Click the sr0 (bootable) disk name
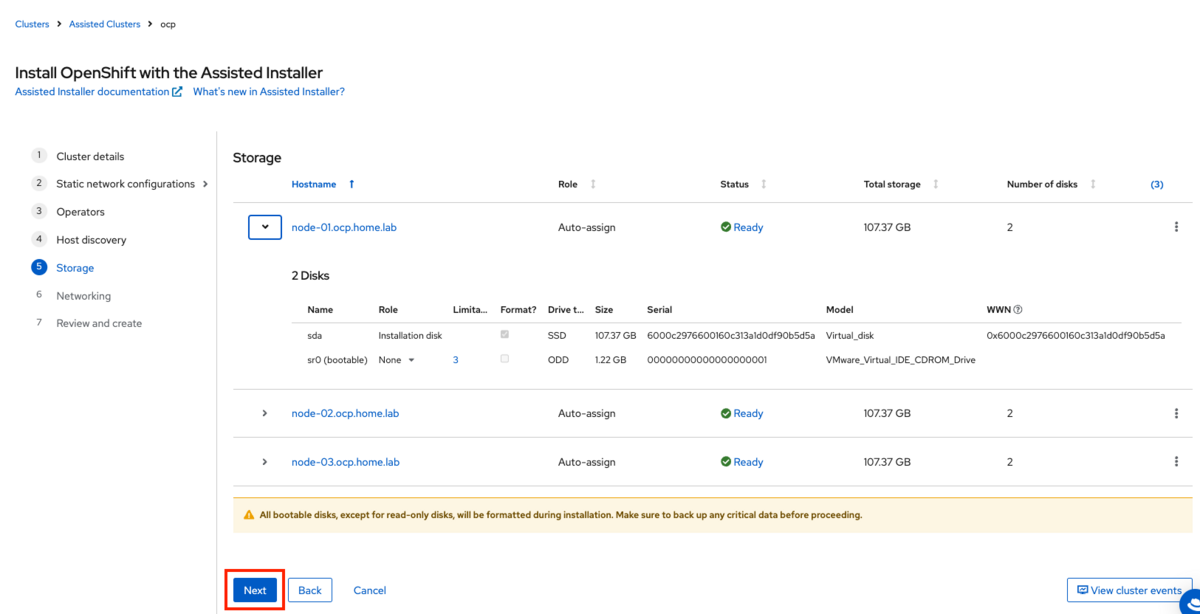 coord(337,360)
